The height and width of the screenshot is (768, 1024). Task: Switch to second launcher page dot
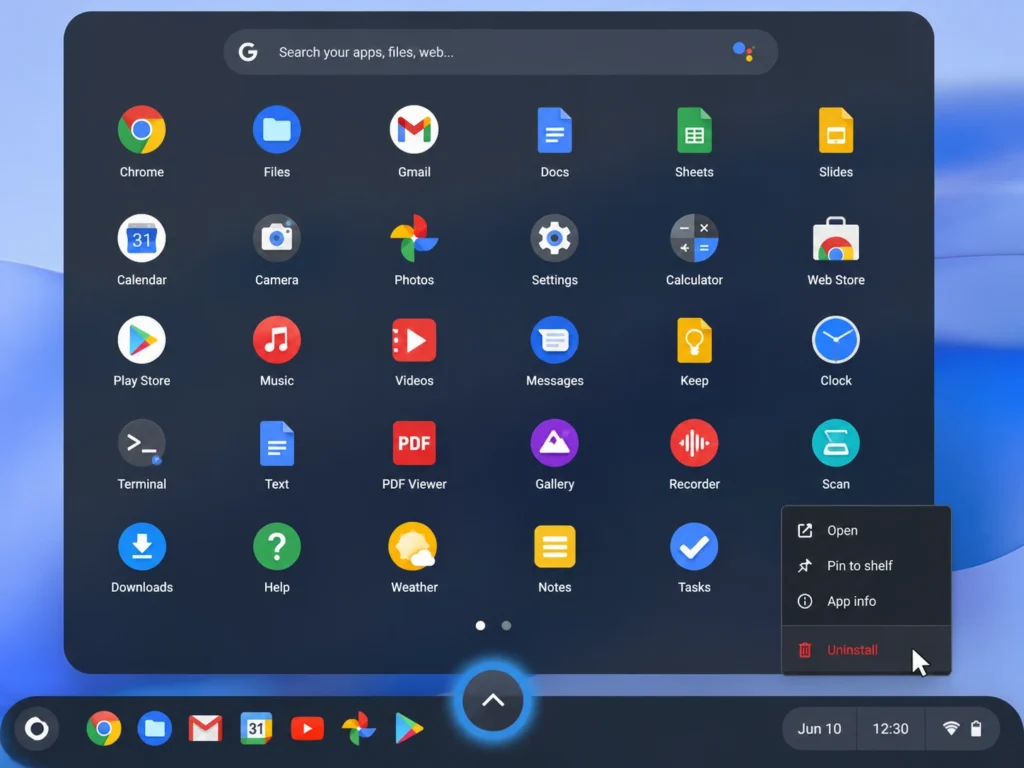[x=506, y=626]
